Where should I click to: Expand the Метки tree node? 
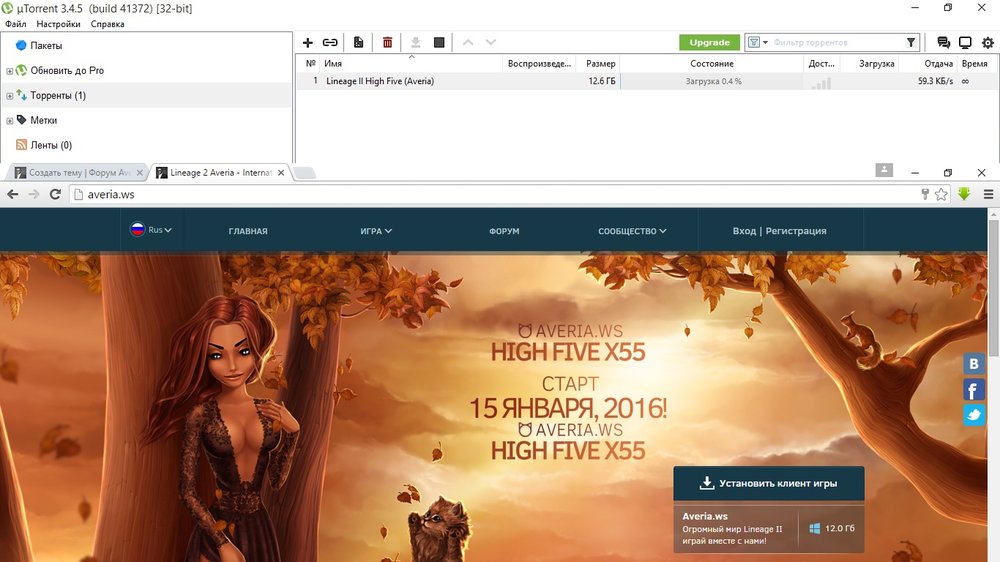(x=9, y=121)
